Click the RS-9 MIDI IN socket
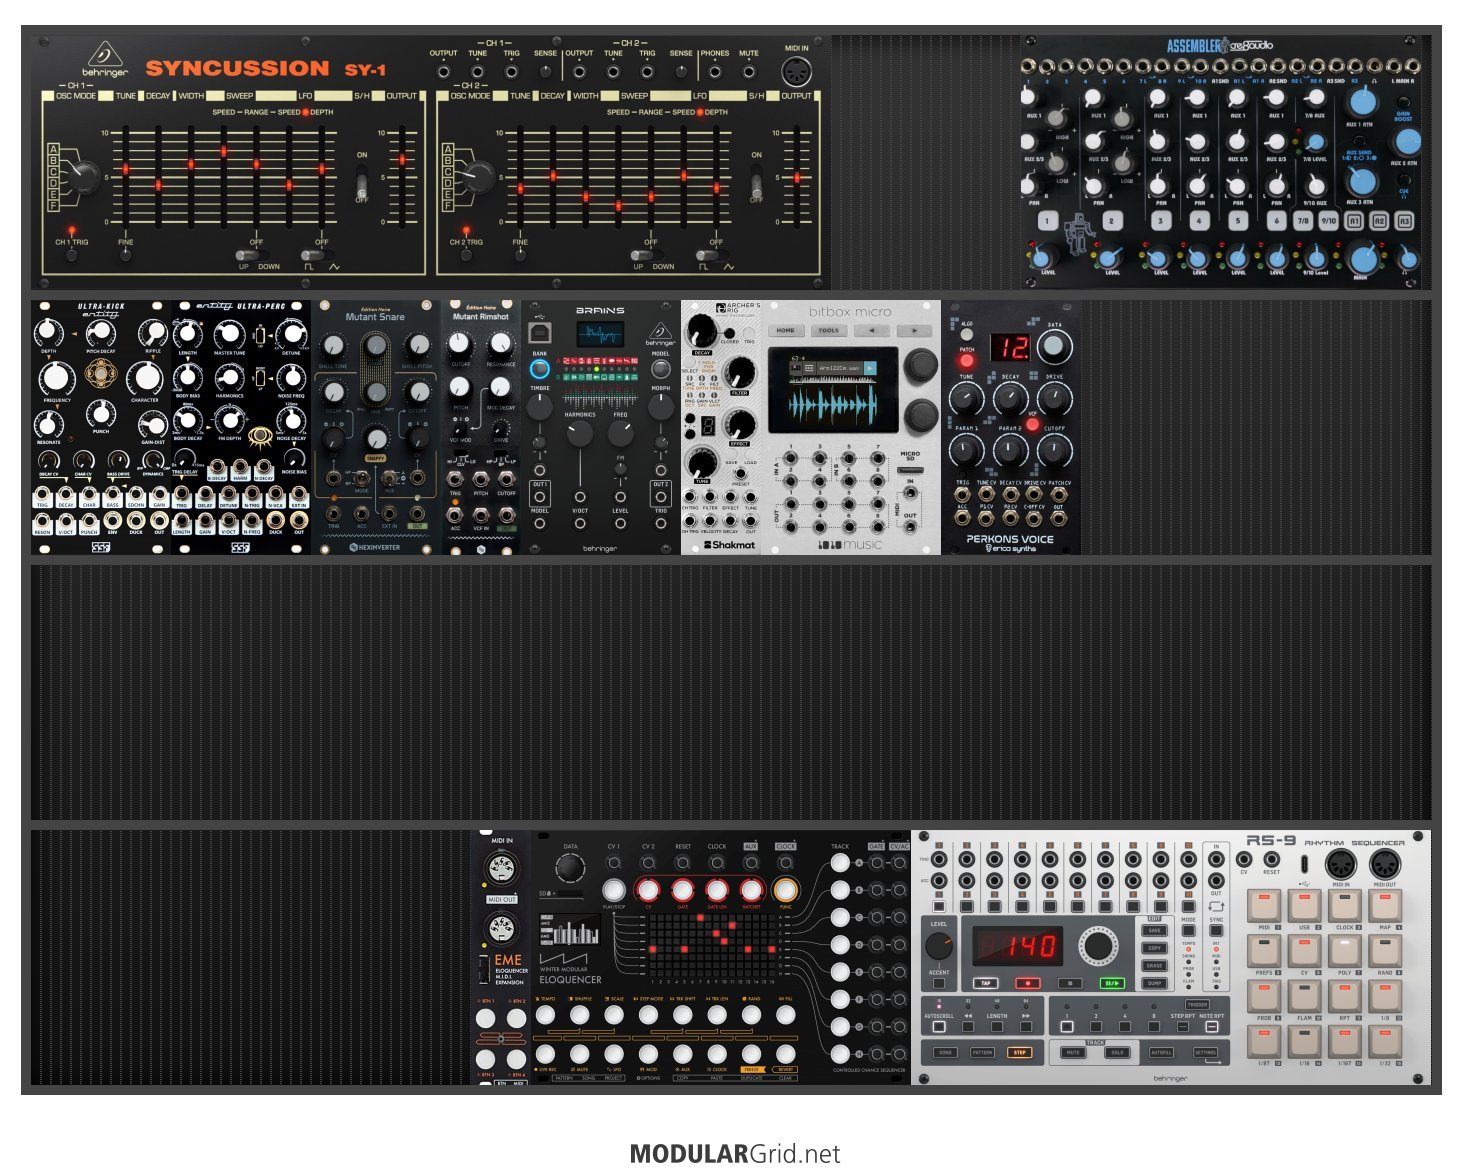 pos(1340,865)
